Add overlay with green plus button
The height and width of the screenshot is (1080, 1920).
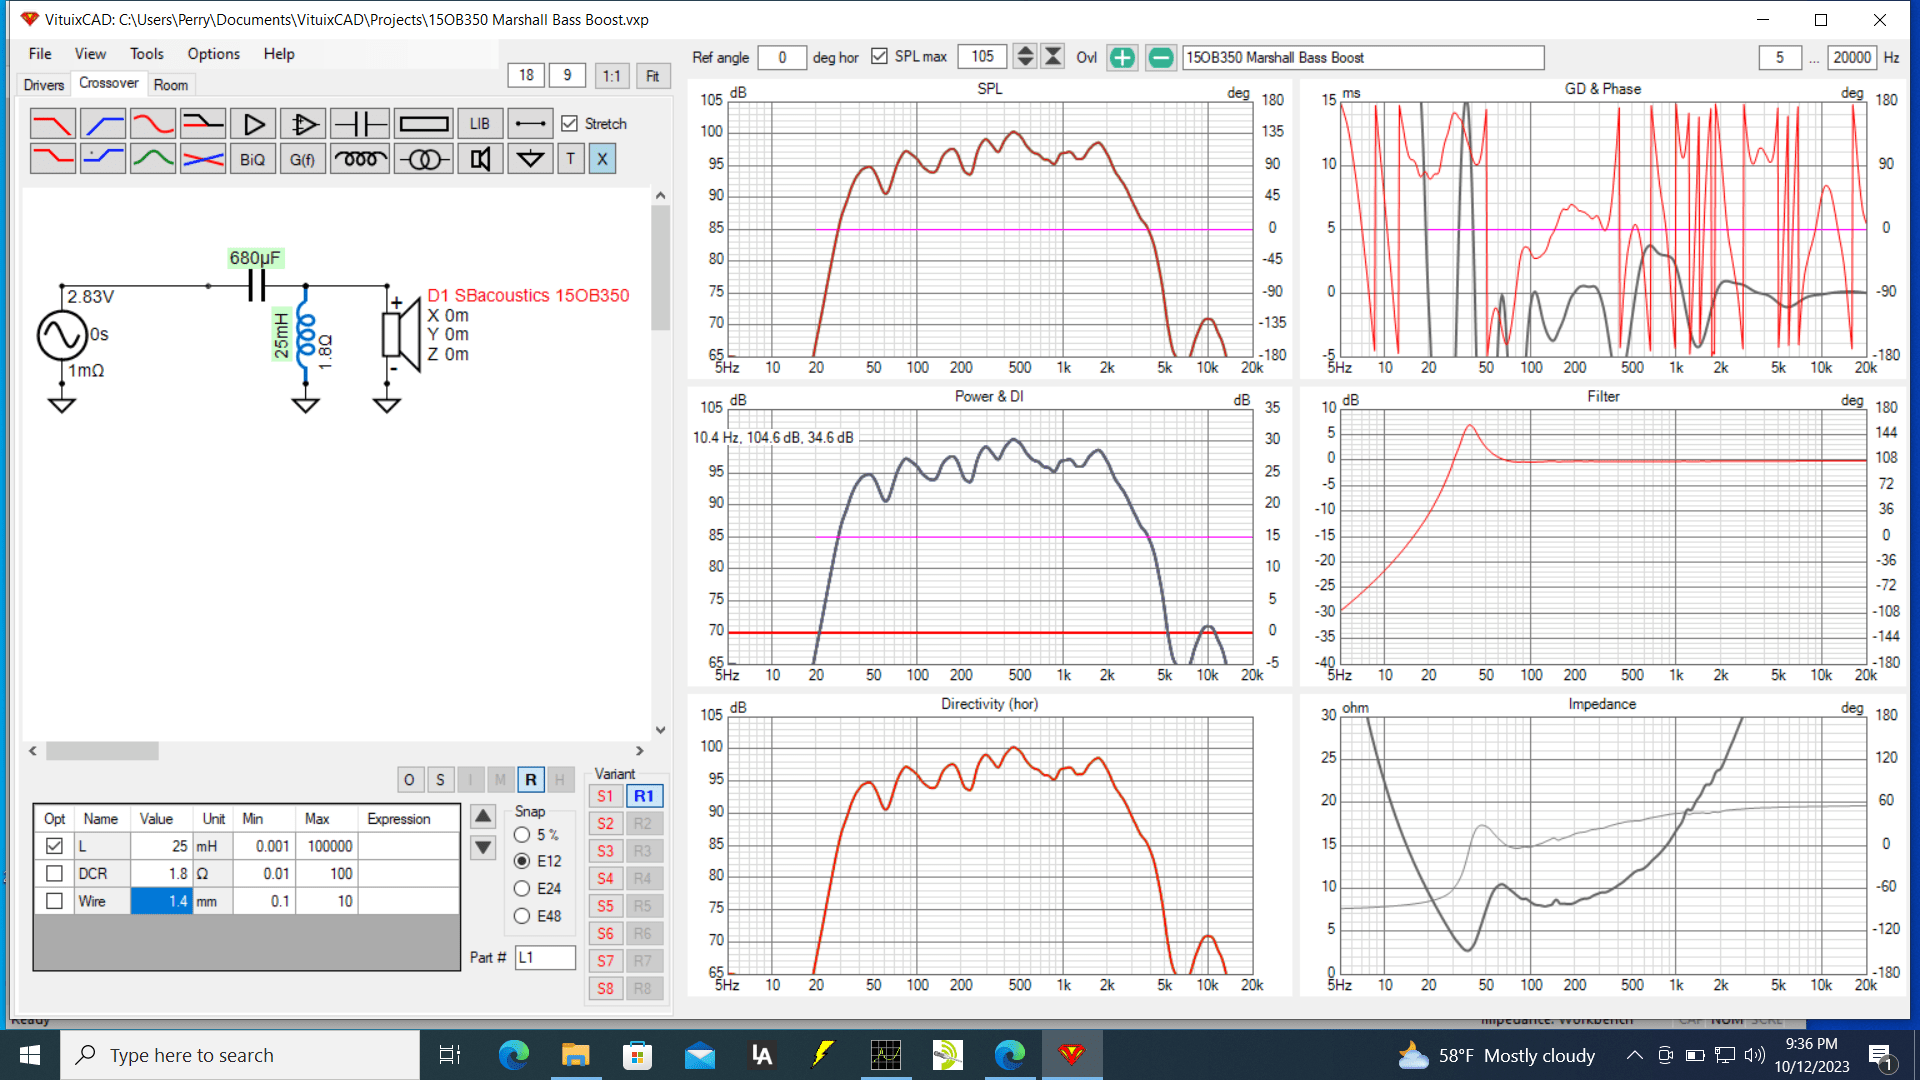point(1122,57)
